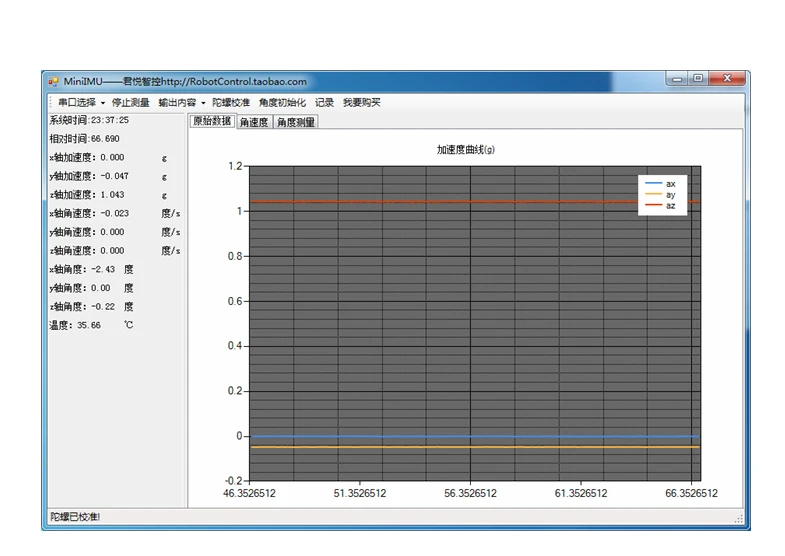Click the toolbar drag grip handle
This screenshot has height=556, width=785.
50,102
